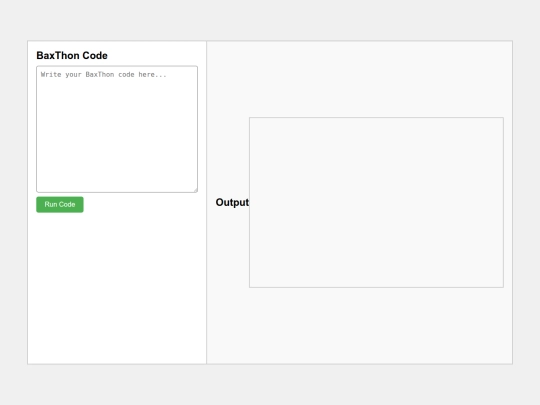540x405 pixels.
Task: Click the green Run Code button
Action: click(x=60, y=205)
